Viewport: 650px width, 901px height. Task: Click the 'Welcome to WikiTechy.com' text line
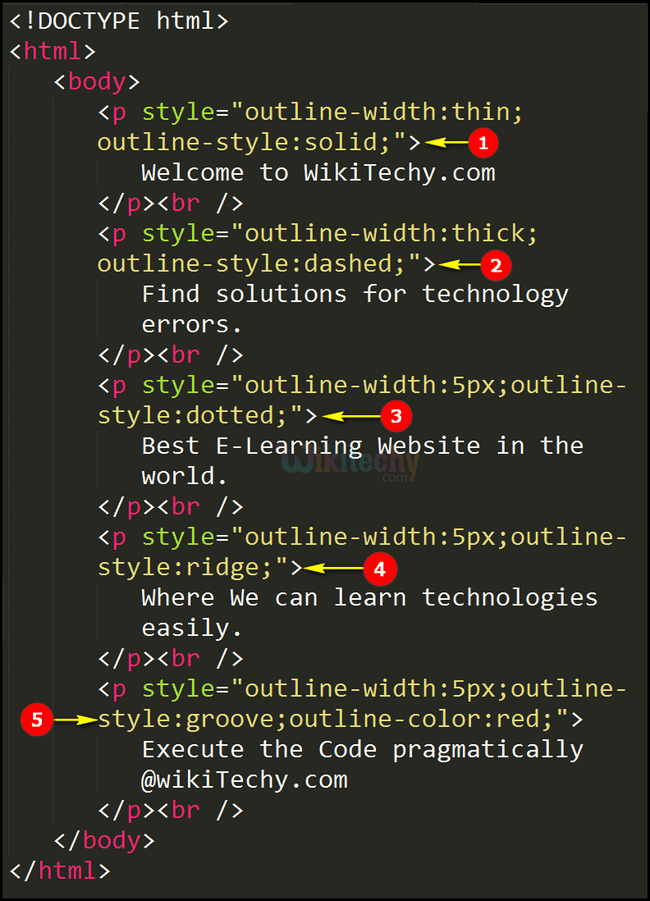pyautogui.click(x=318, y=173)
